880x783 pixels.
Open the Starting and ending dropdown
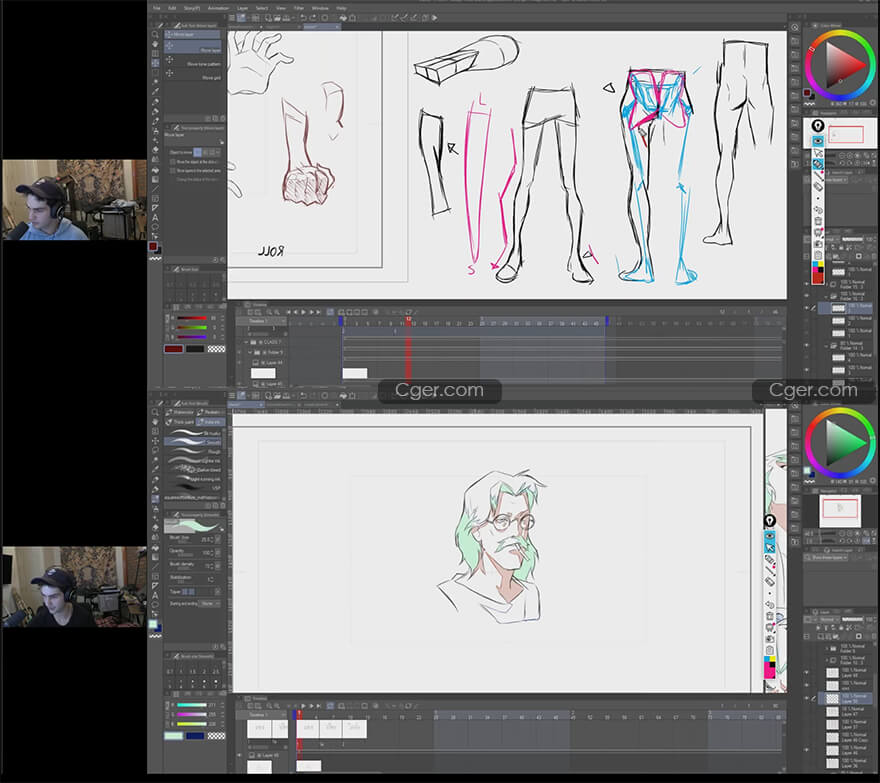(x=209, y=603)
